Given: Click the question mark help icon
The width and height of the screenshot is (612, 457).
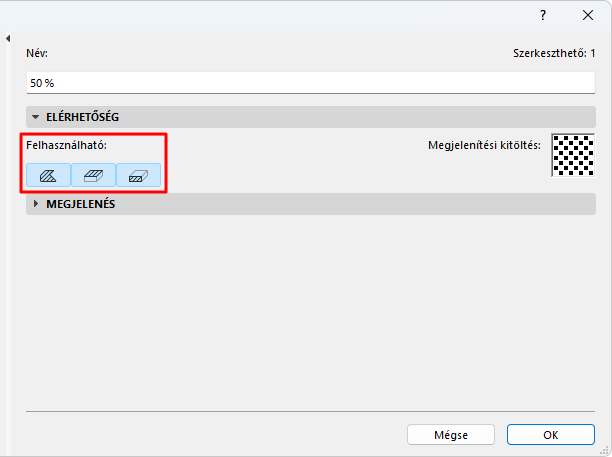Looking at the screenshot, I should pos(543,15).
